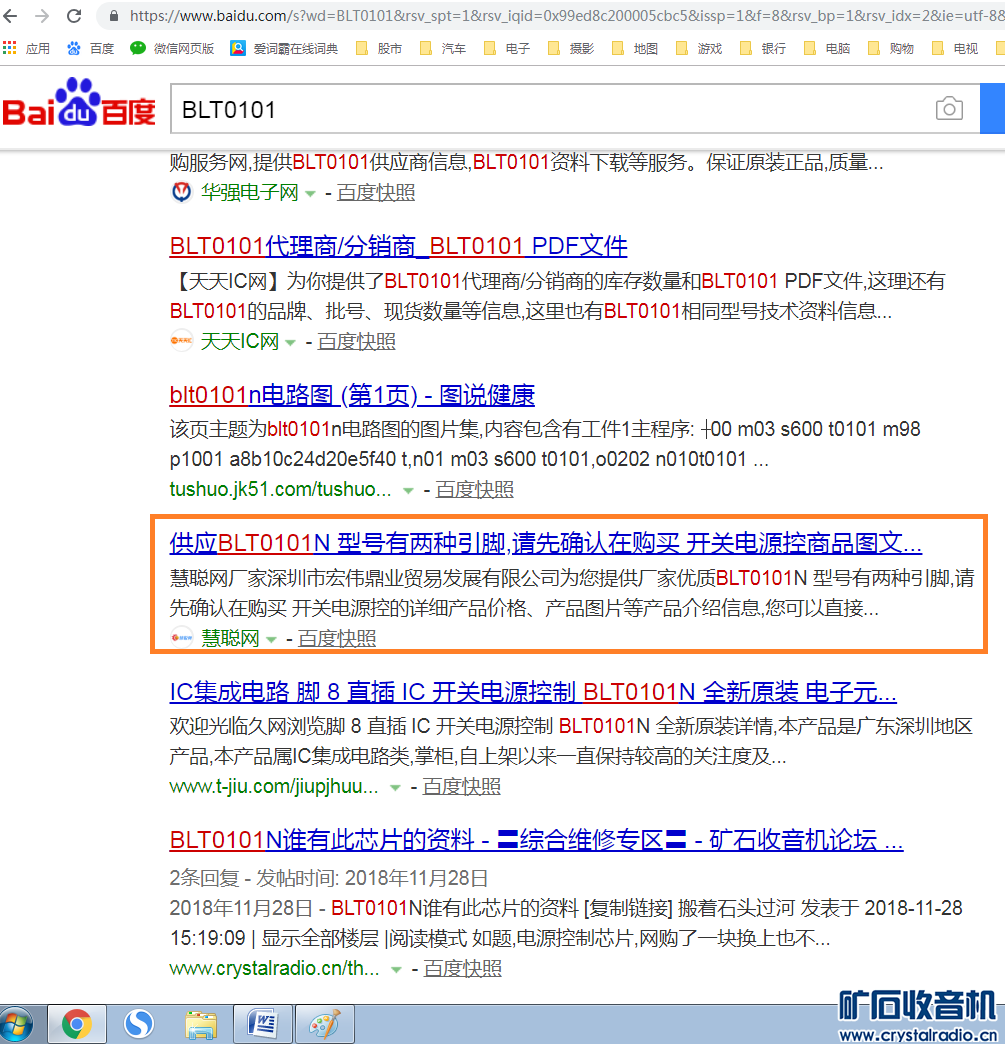Click the browser address bar URL
1005x1048 pixels.
567,16
